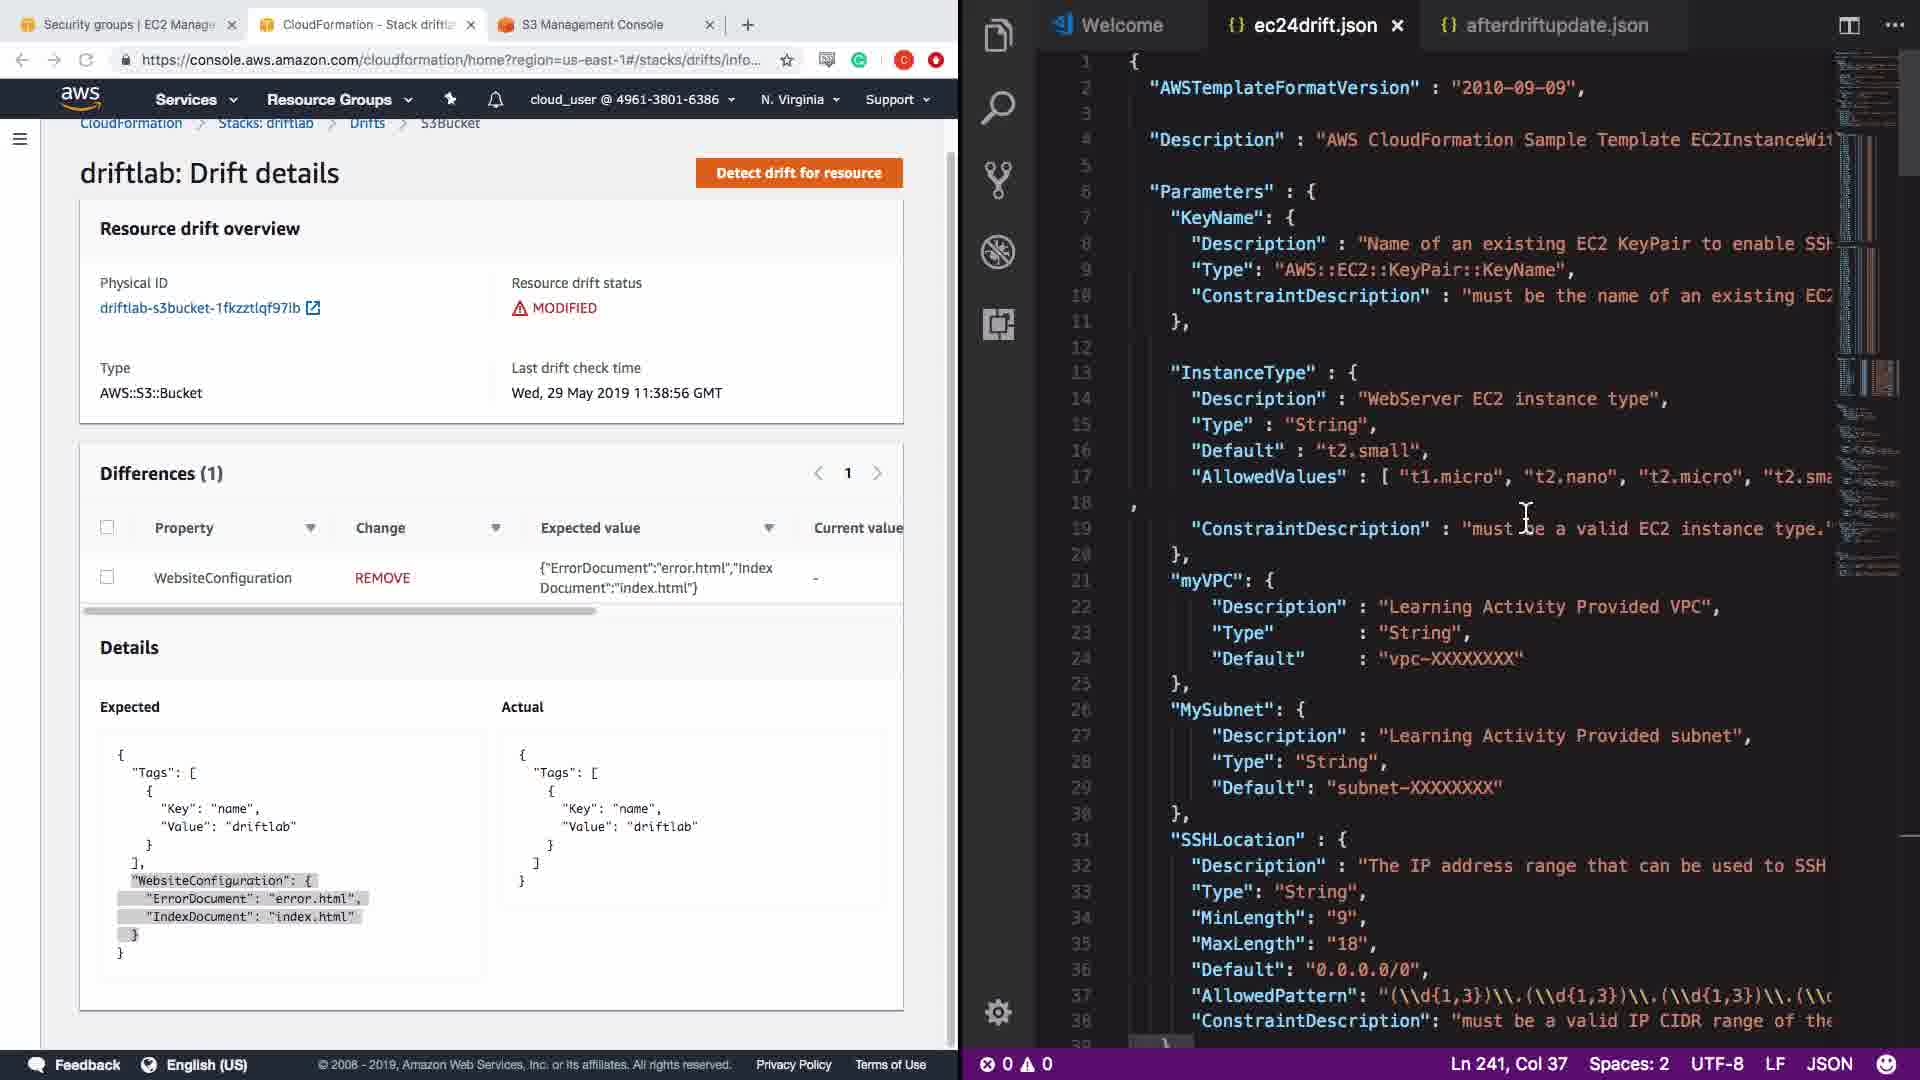Open the Extensions view icon
1920x1080 pixels.
998,324
